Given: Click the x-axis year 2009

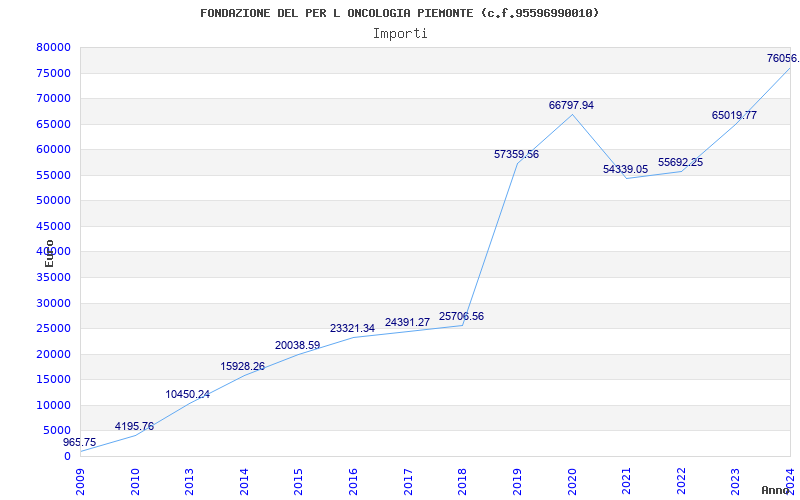Looking at the screenshot, I should (80, 482).
